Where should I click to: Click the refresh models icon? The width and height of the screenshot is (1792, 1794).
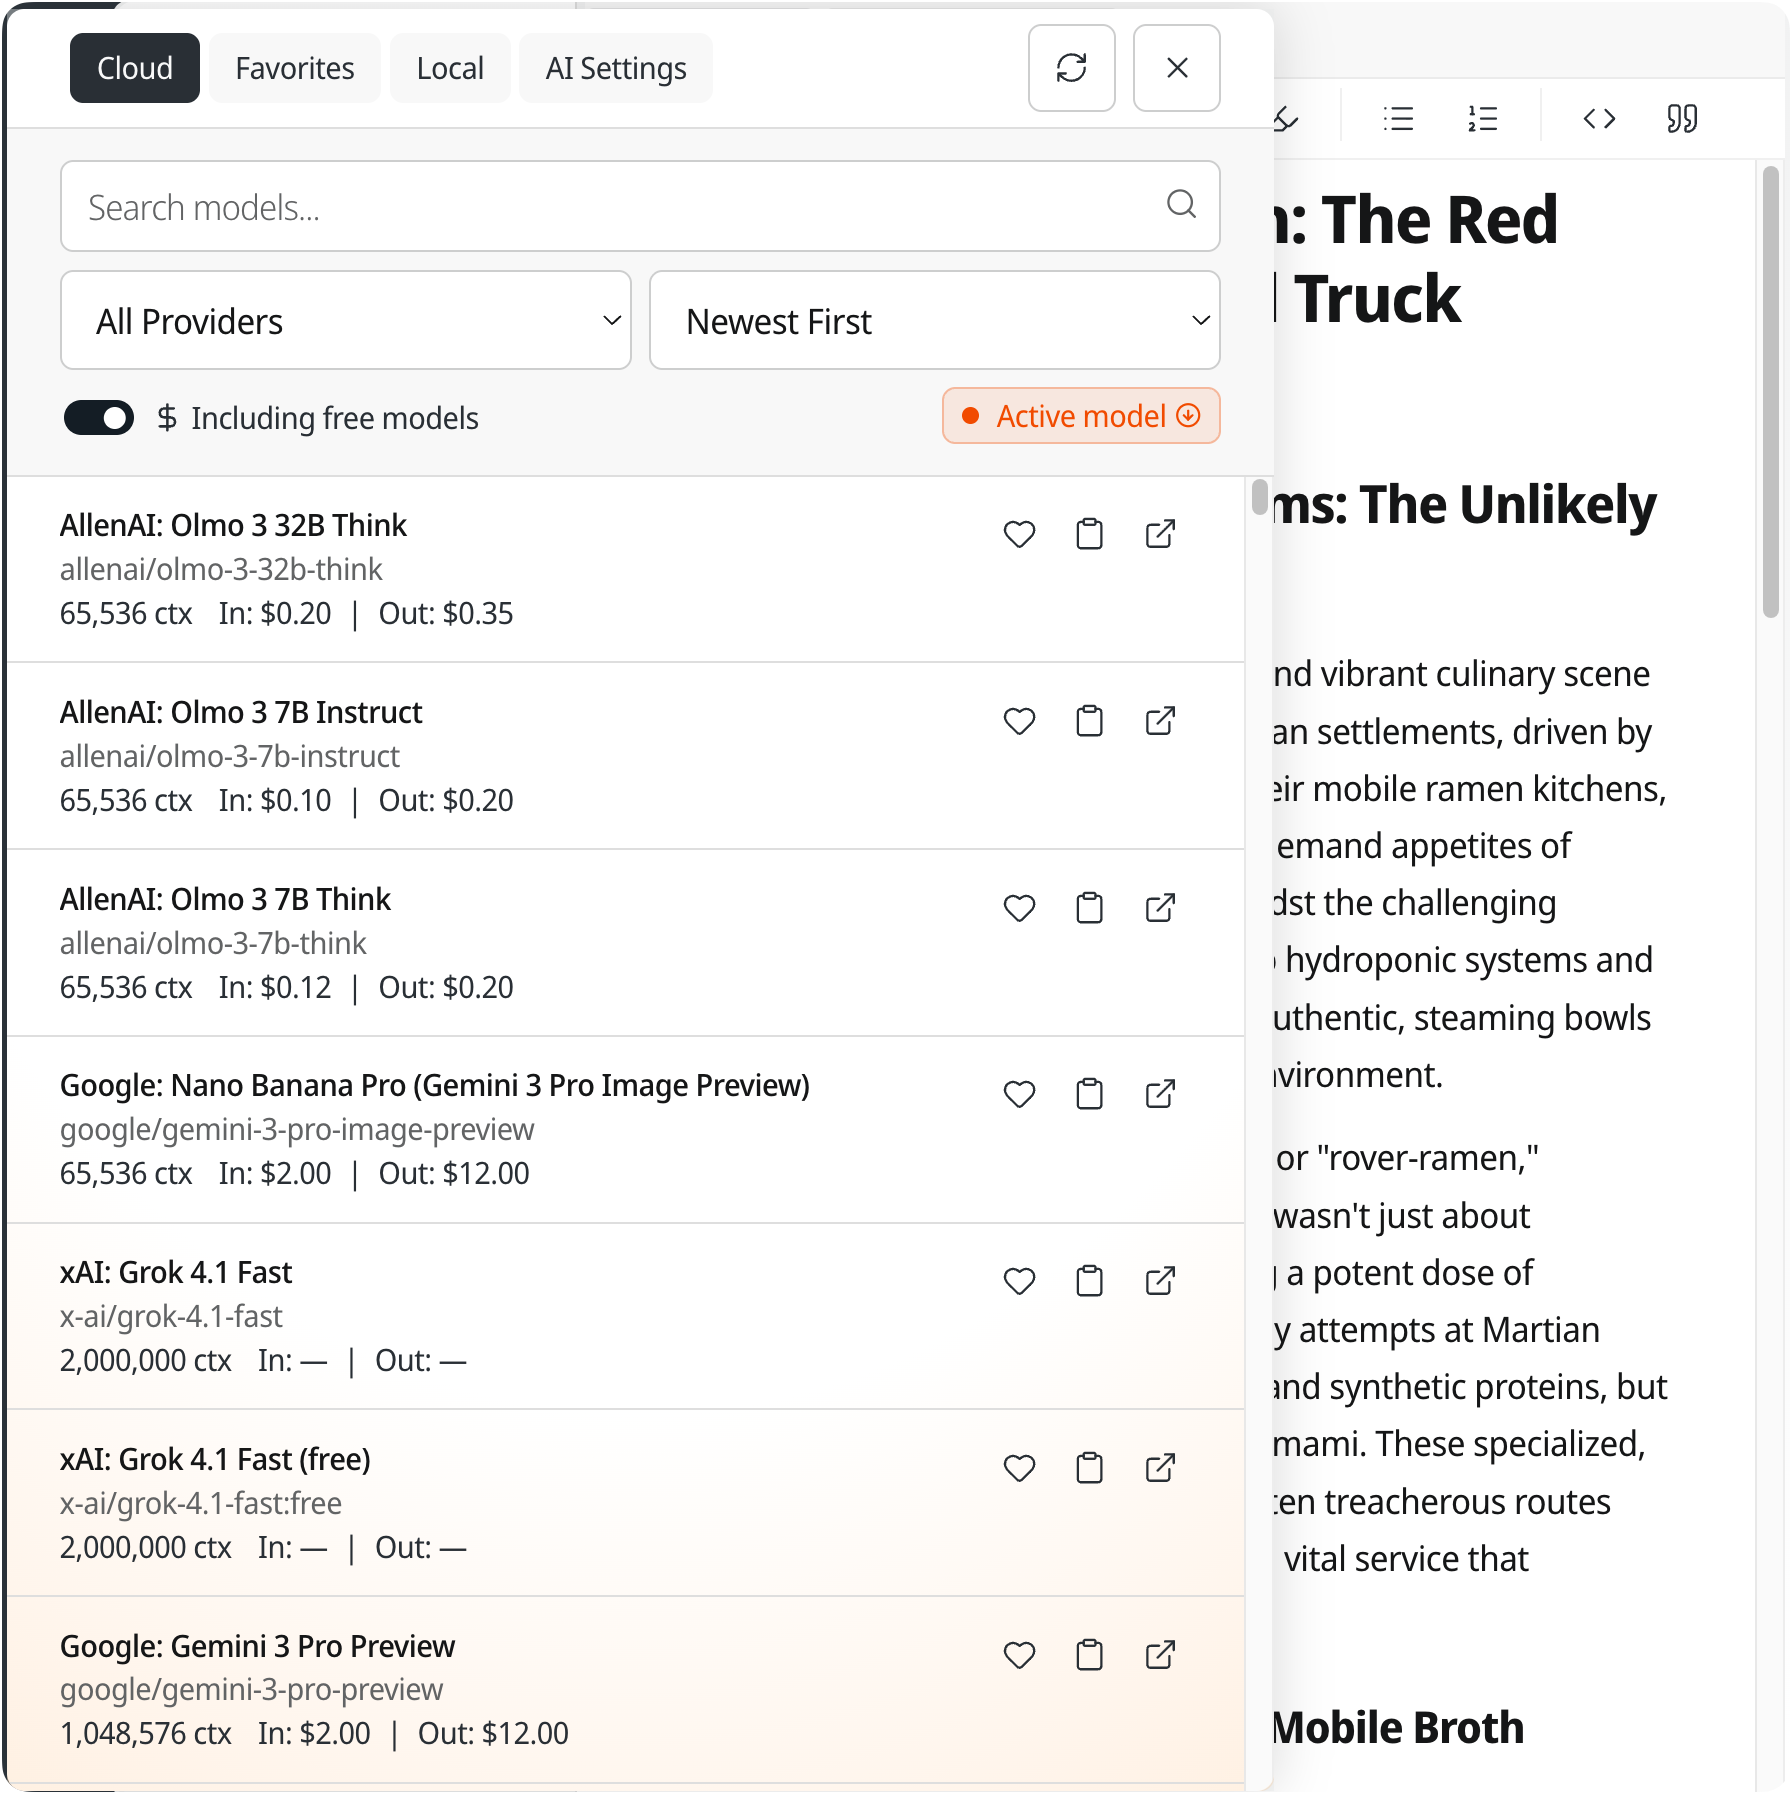[x=1071, y=68]
